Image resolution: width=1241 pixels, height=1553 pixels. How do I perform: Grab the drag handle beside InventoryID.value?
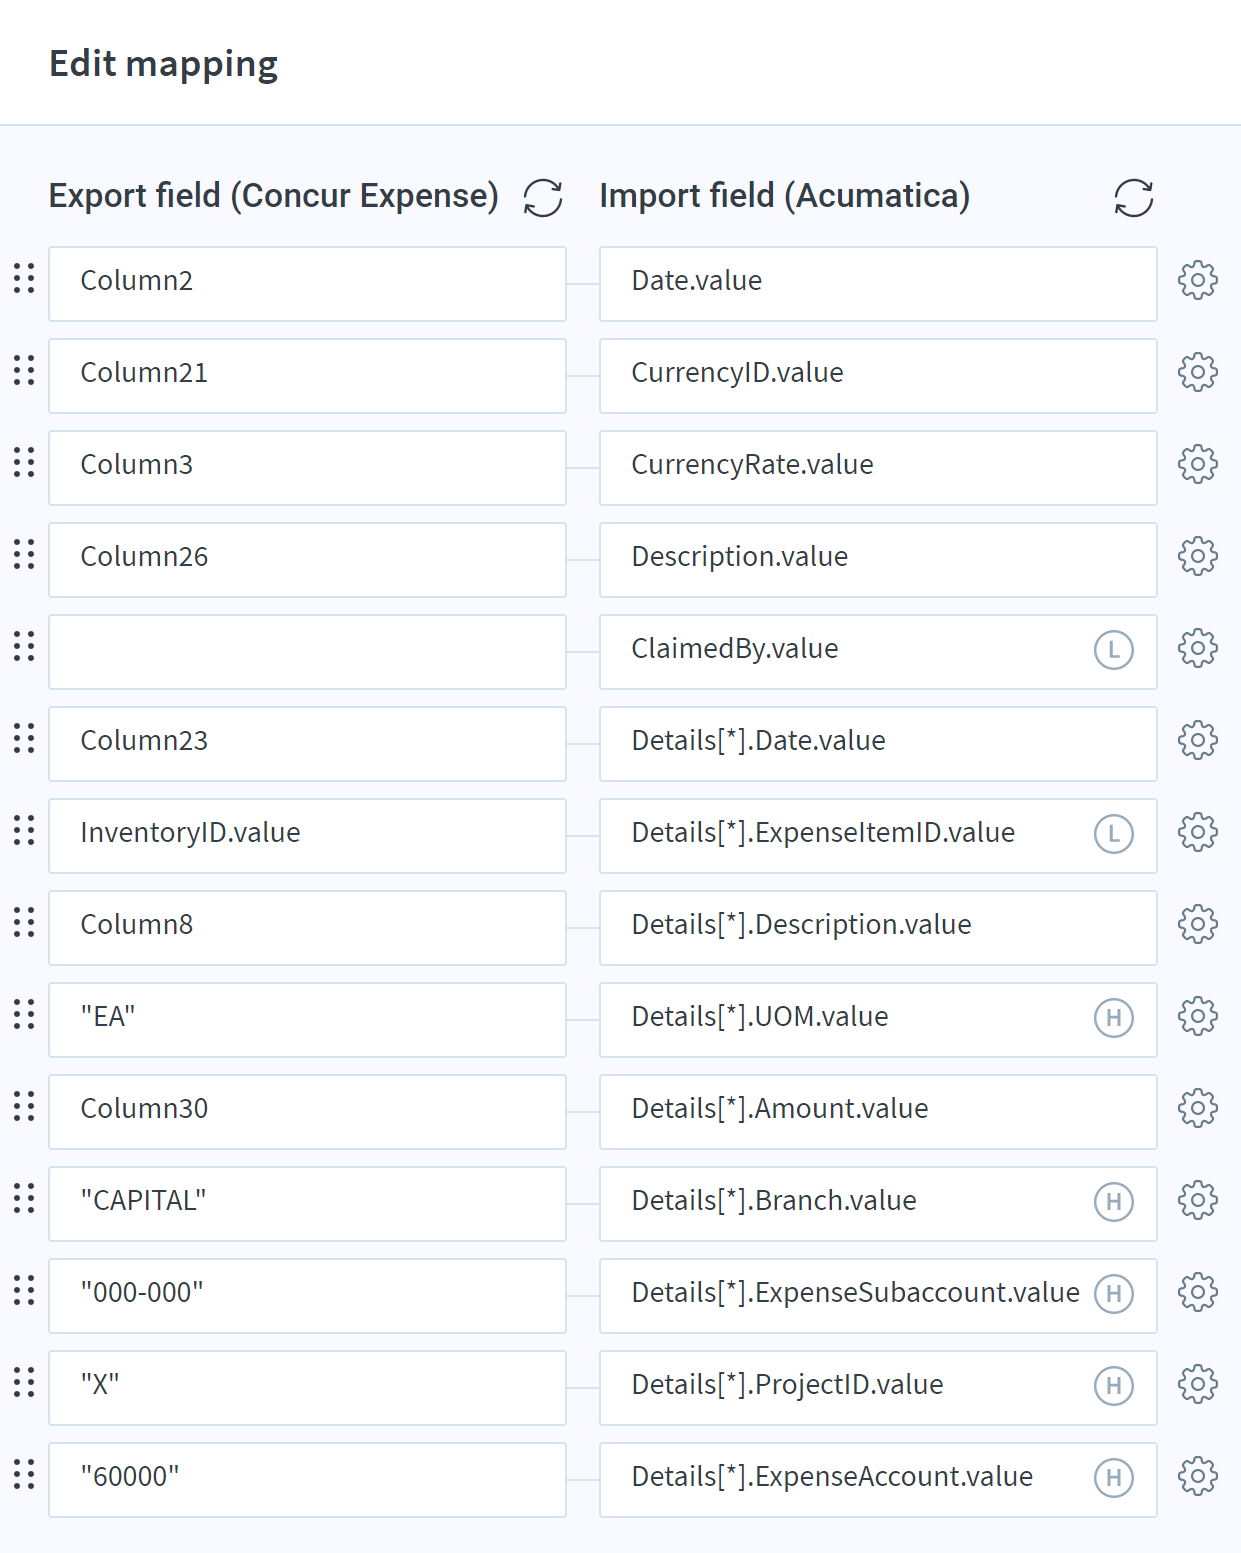(x=24, y=831)
